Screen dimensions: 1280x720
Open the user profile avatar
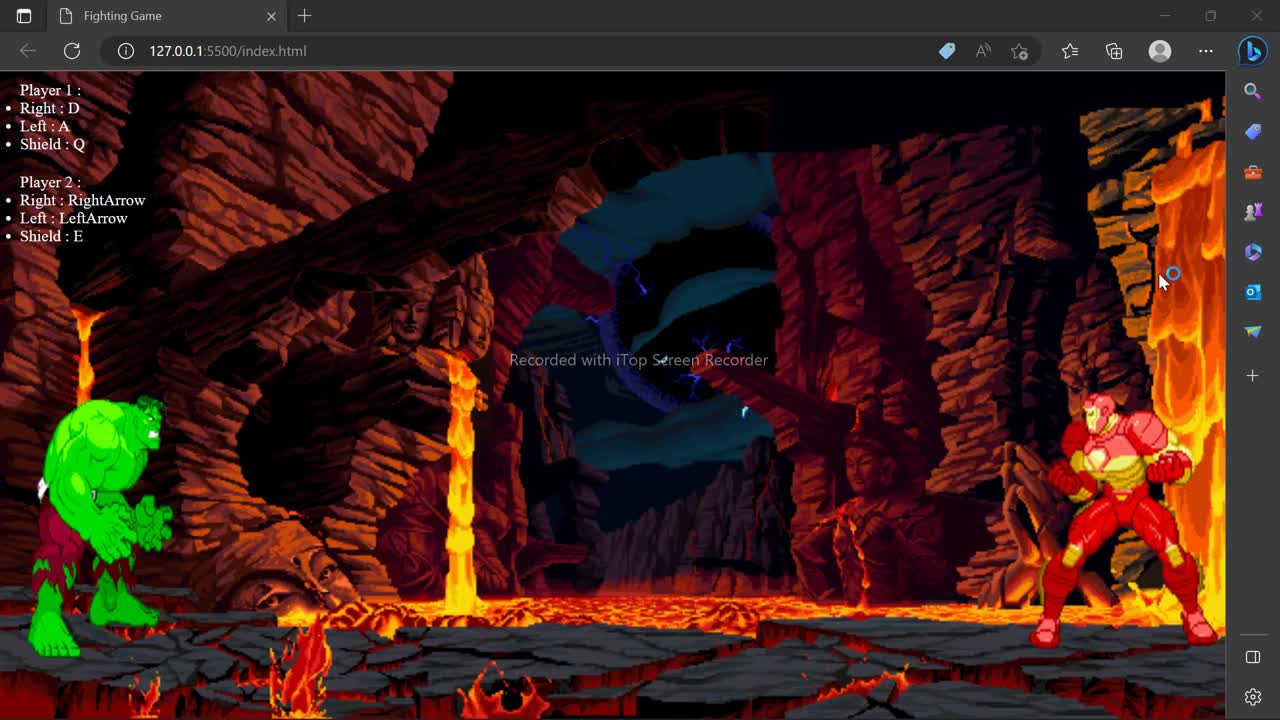click(1160, 51)
